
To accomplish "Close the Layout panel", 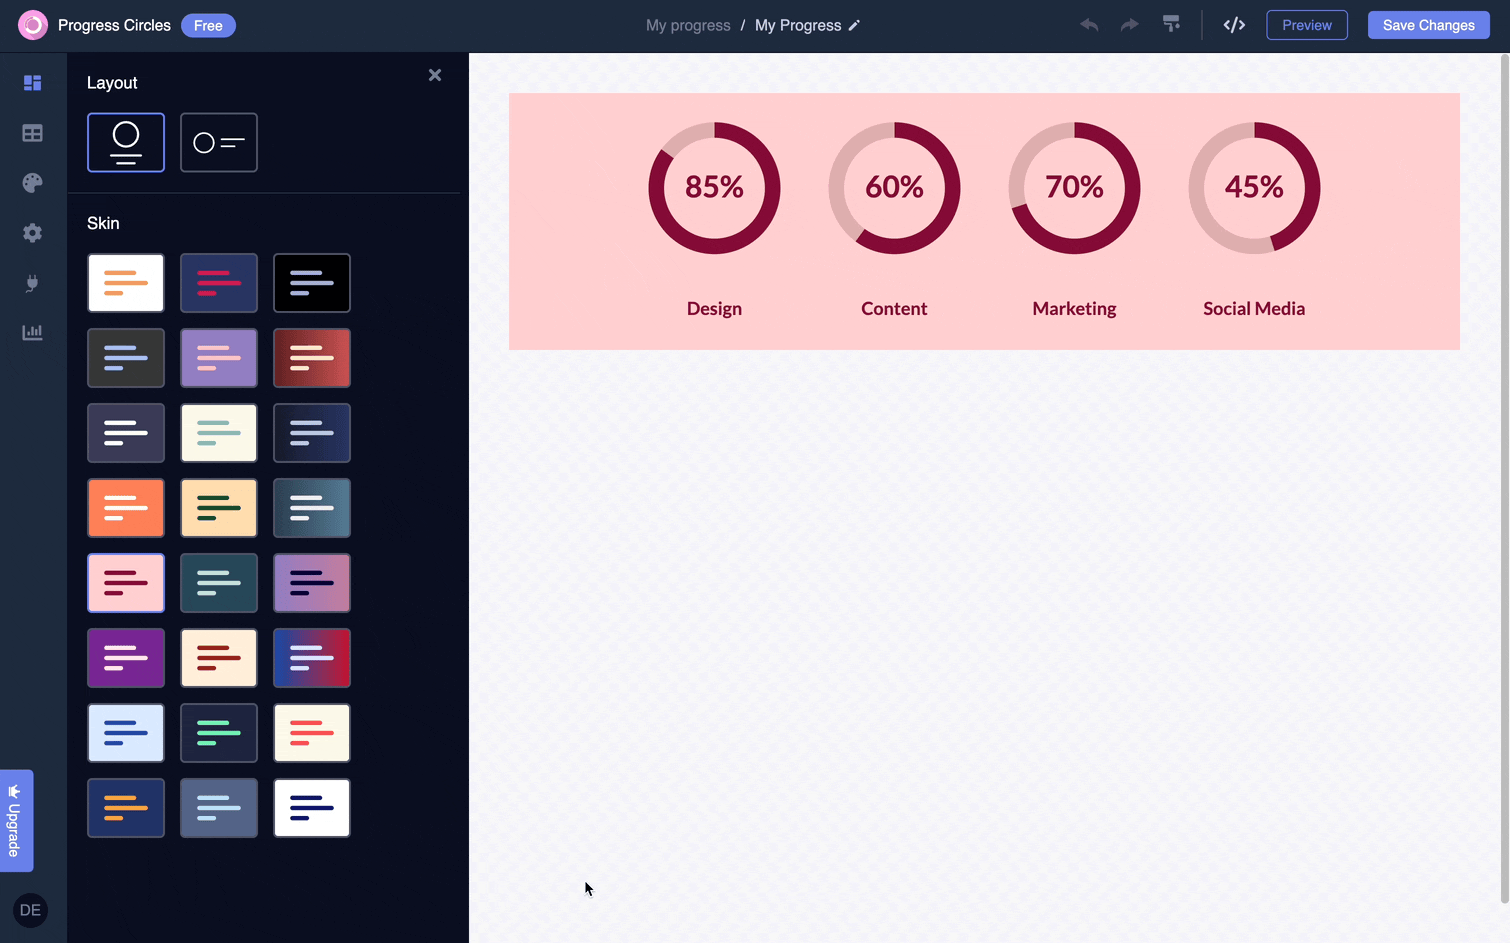I will pyautogui.click(x=435, y=75).
